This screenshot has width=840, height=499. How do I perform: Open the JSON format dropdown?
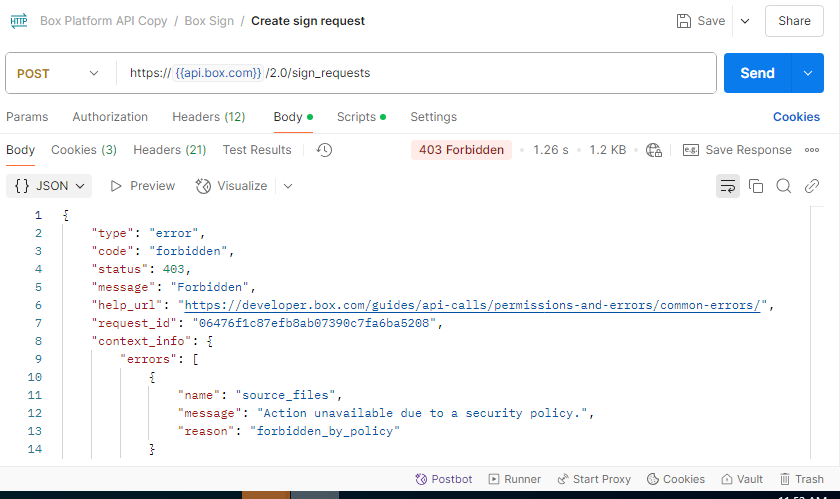click(x=49, y=186)
